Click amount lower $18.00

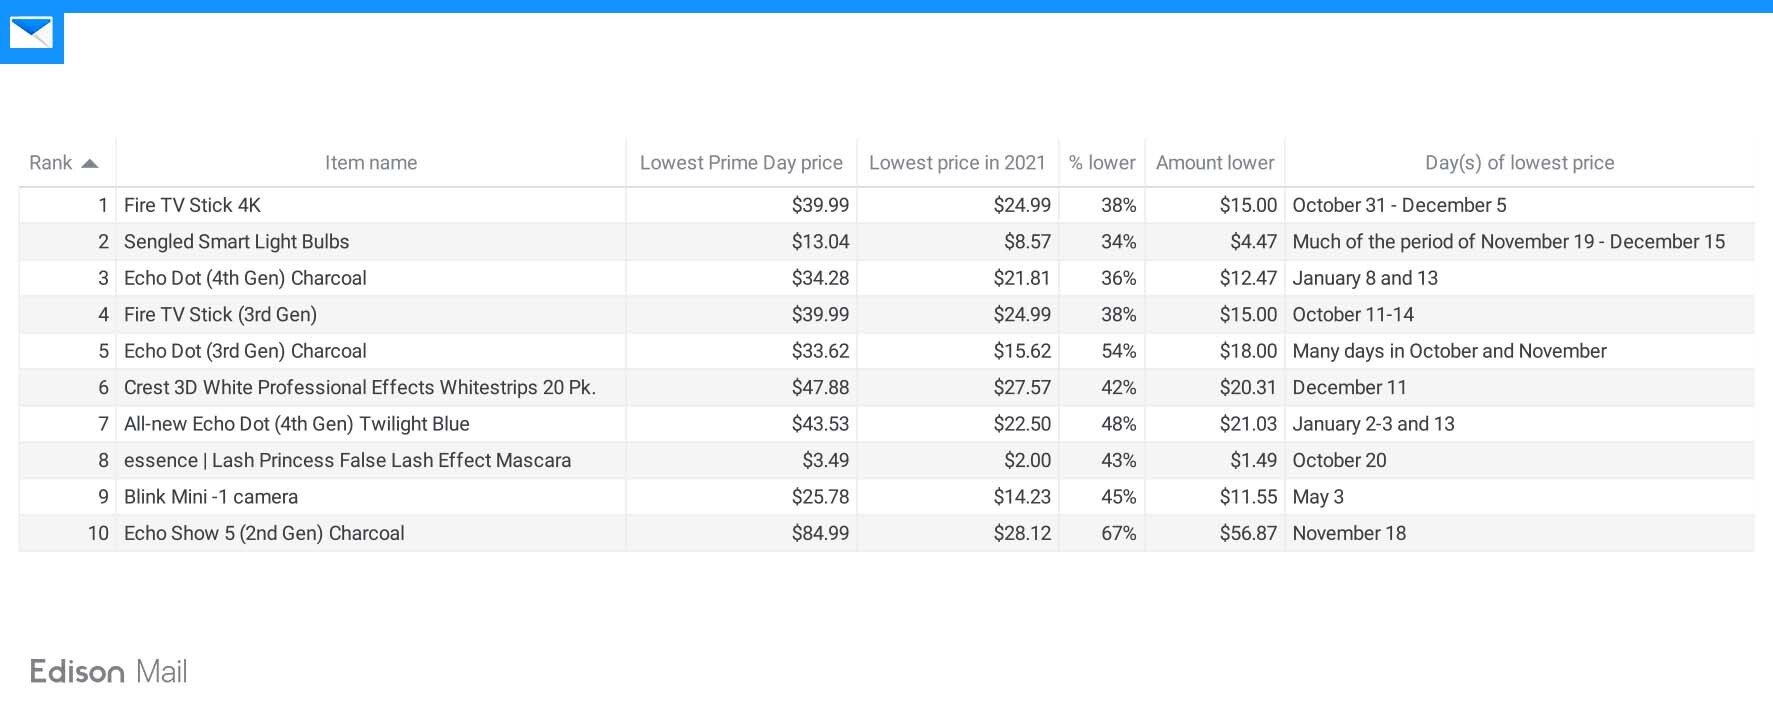pos(1248,351)
